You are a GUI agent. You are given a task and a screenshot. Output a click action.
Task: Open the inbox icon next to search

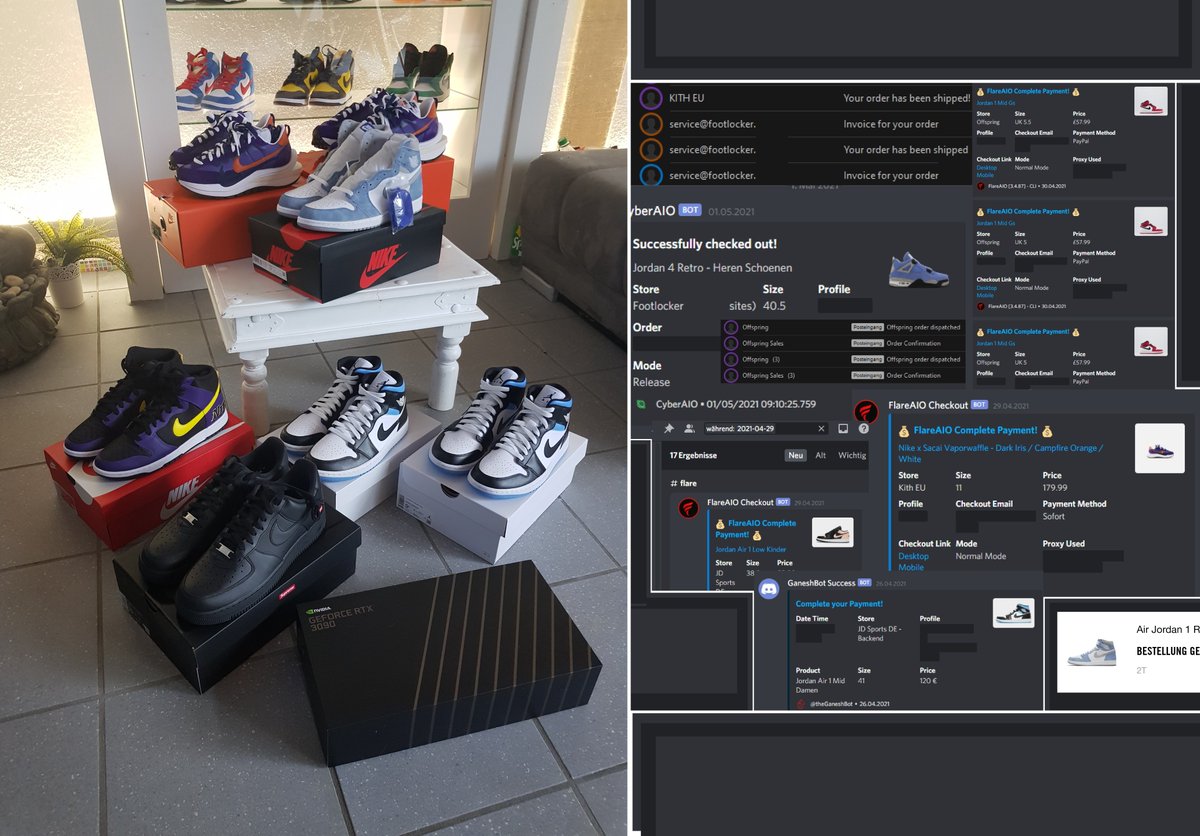843,428
